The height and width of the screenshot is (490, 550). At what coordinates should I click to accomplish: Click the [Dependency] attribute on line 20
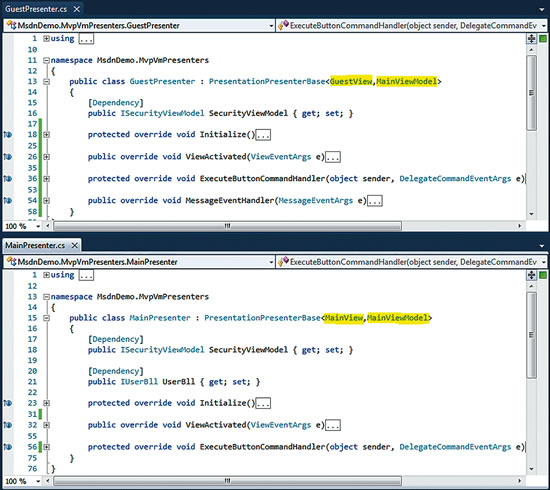coord(115,371)
